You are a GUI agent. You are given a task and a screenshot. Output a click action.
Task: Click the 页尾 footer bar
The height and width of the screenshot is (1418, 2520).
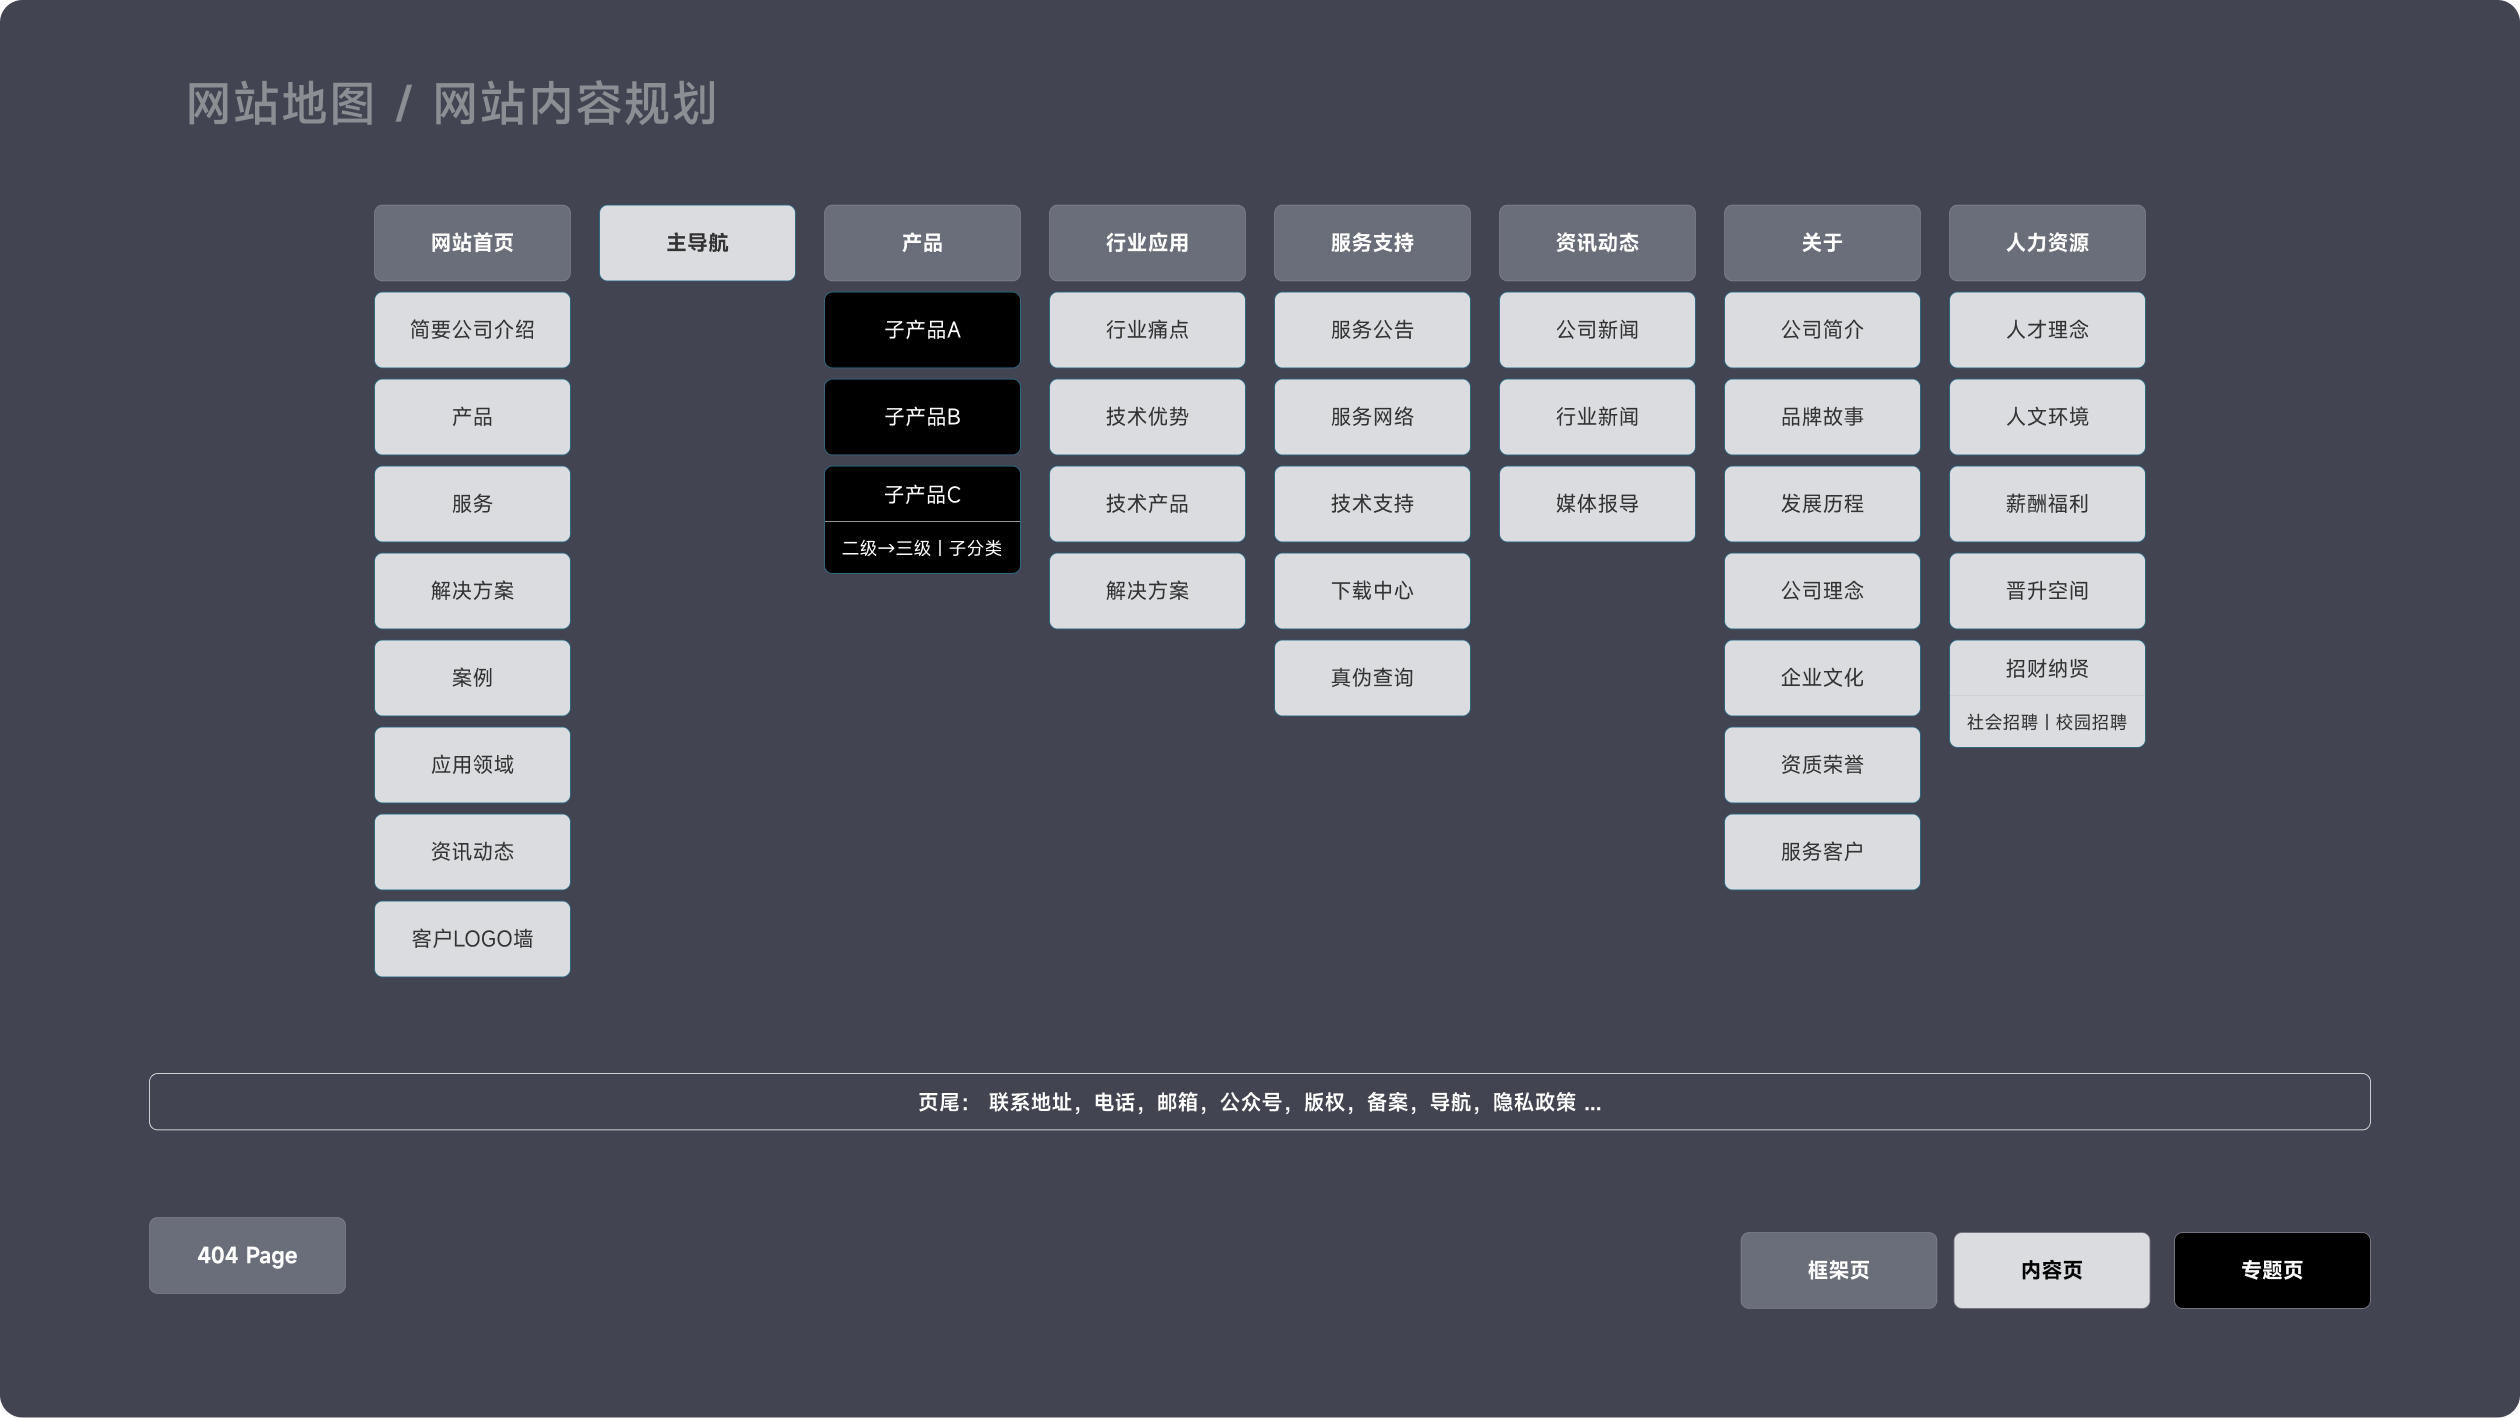(1259, 1102)
